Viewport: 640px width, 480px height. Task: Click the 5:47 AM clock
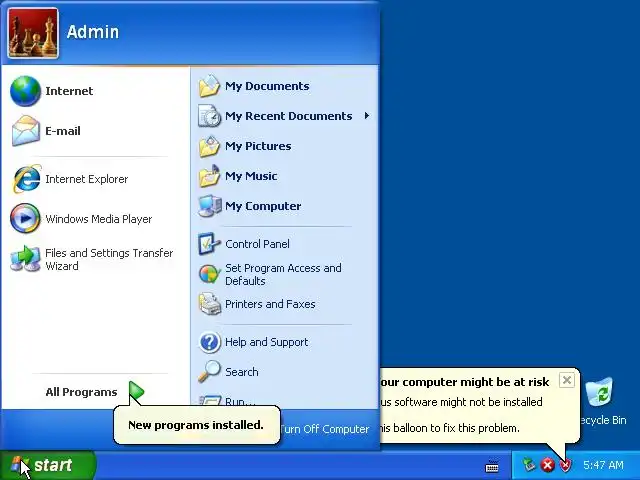pyautogui.click(x=603, y=465)
